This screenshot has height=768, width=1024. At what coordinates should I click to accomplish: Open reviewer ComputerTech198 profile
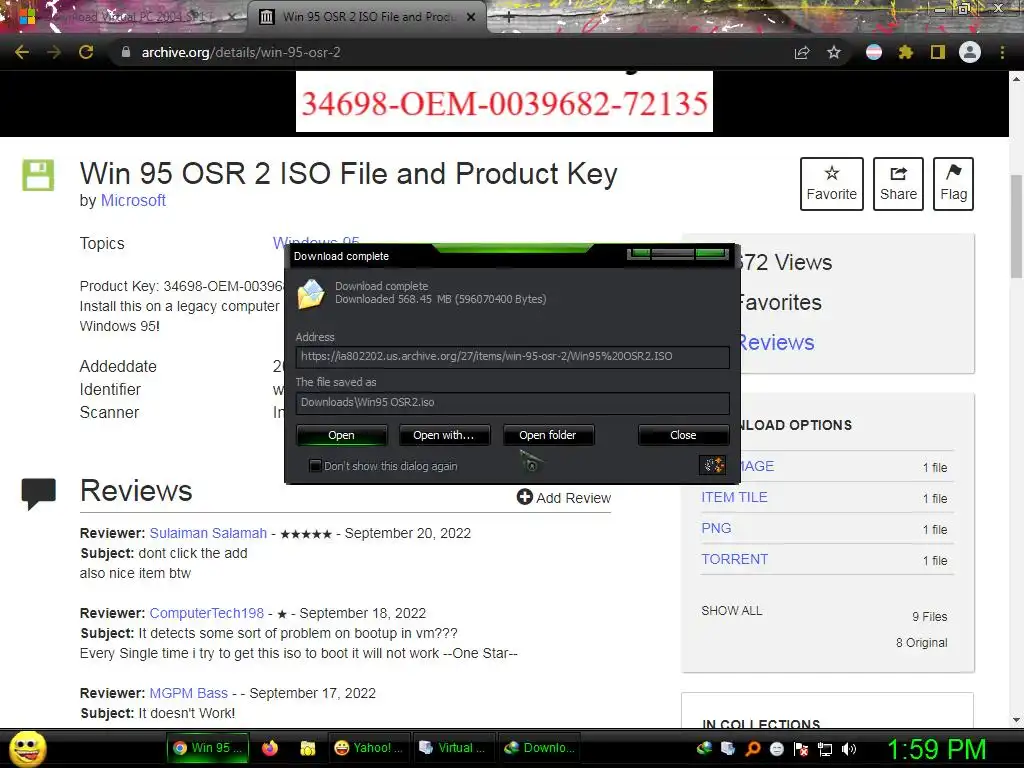point(206,613)
